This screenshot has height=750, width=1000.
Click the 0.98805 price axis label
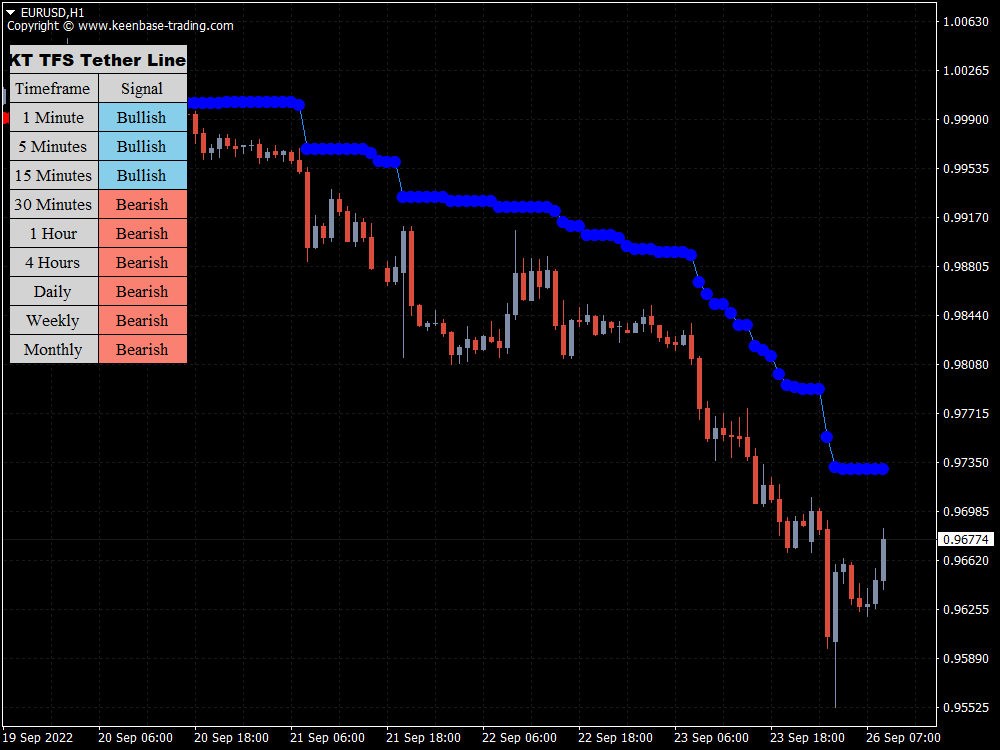click(x=966, y=267)
